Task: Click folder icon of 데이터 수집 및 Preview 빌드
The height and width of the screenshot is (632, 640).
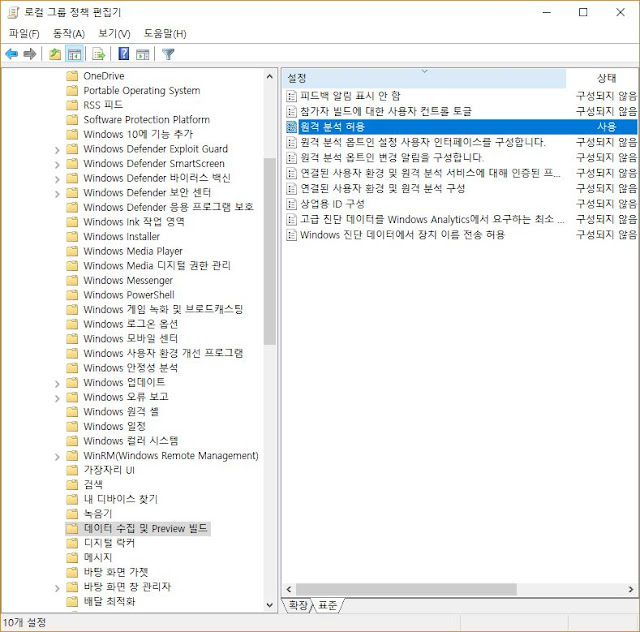Action: point(72,529)
